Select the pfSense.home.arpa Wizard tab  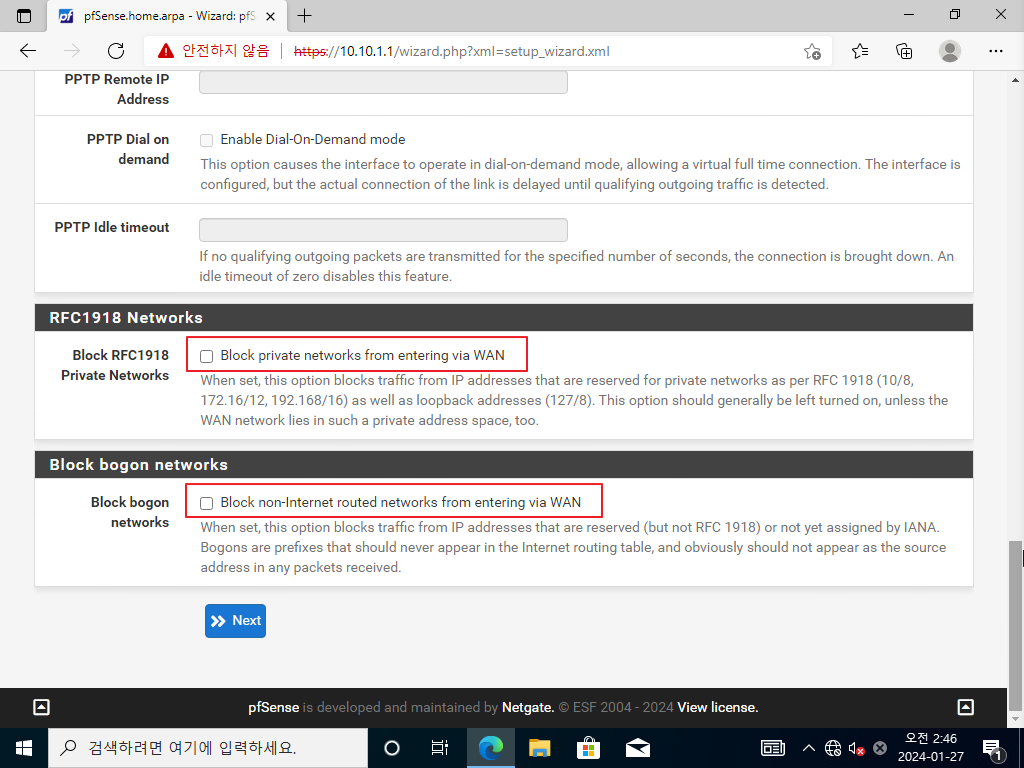(x=167, y=16)
